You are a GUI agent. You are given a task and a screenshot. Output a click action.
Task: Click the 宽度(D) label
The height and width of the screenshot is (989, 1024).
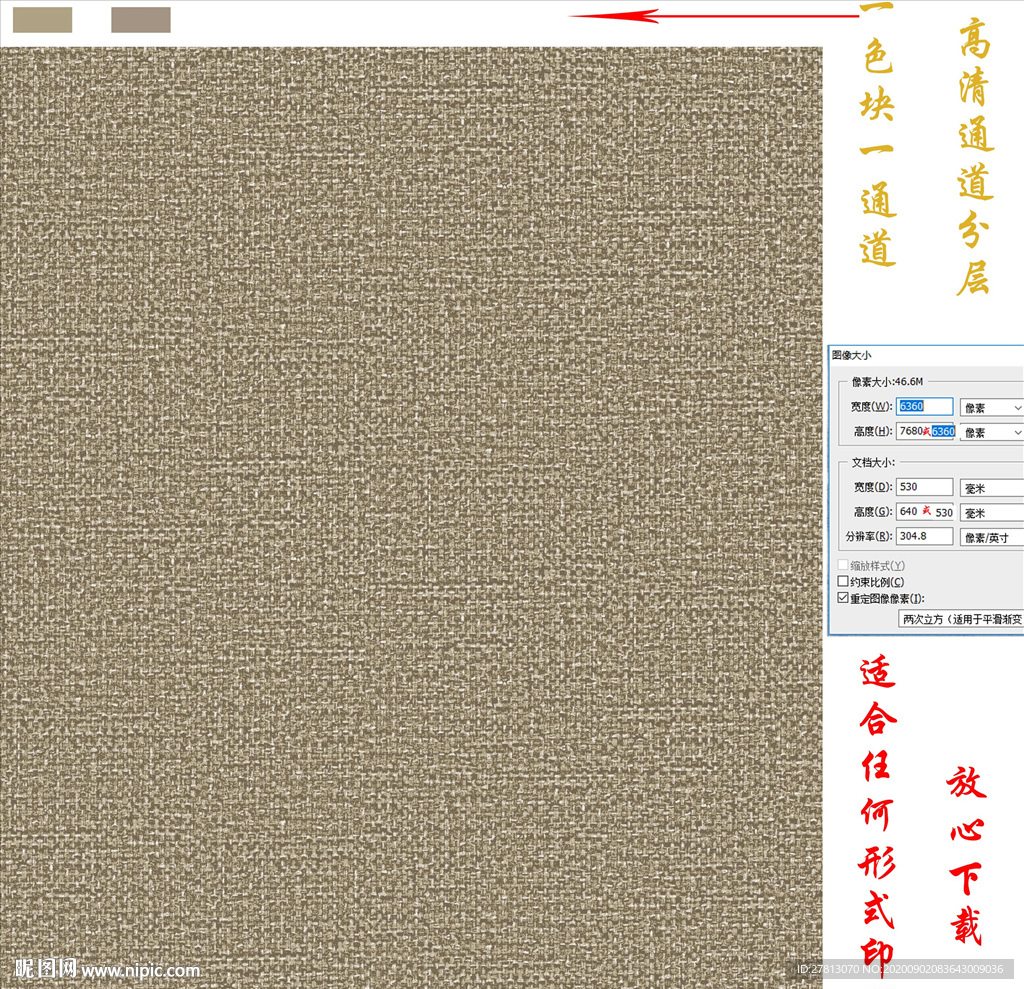click(x=873, y=487)
